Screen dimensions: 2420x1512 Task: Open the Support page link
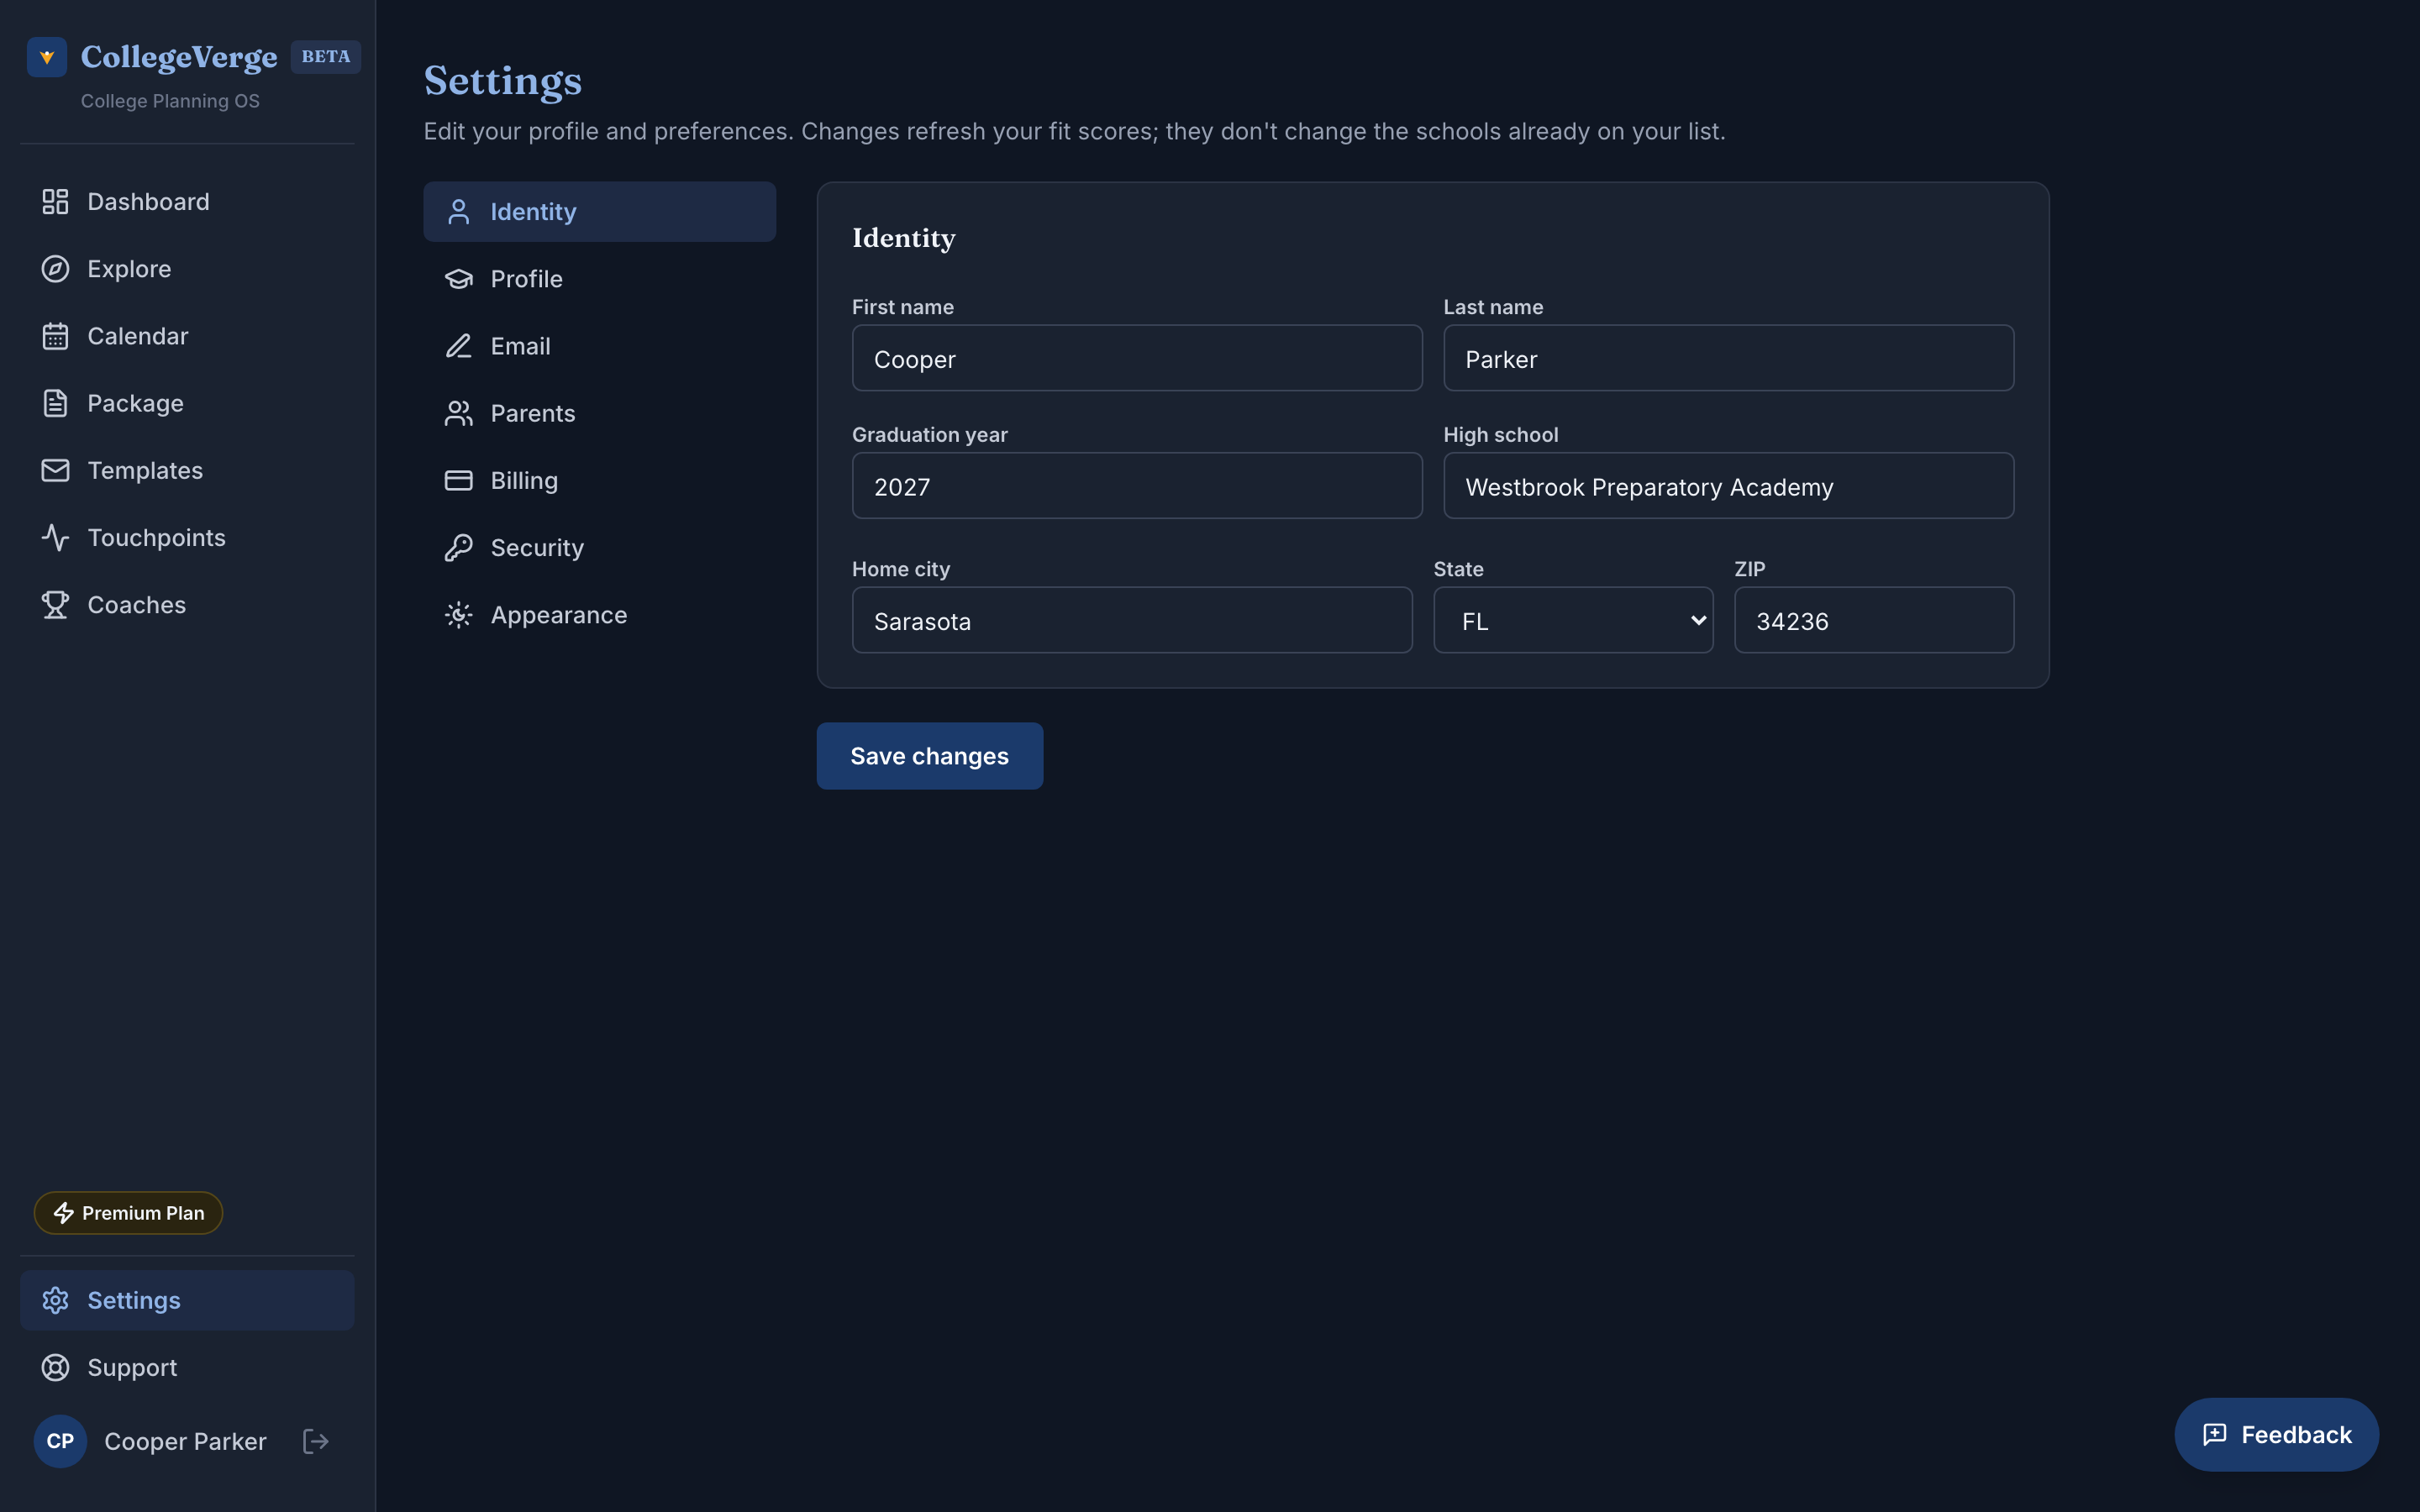click(187, 1367)
